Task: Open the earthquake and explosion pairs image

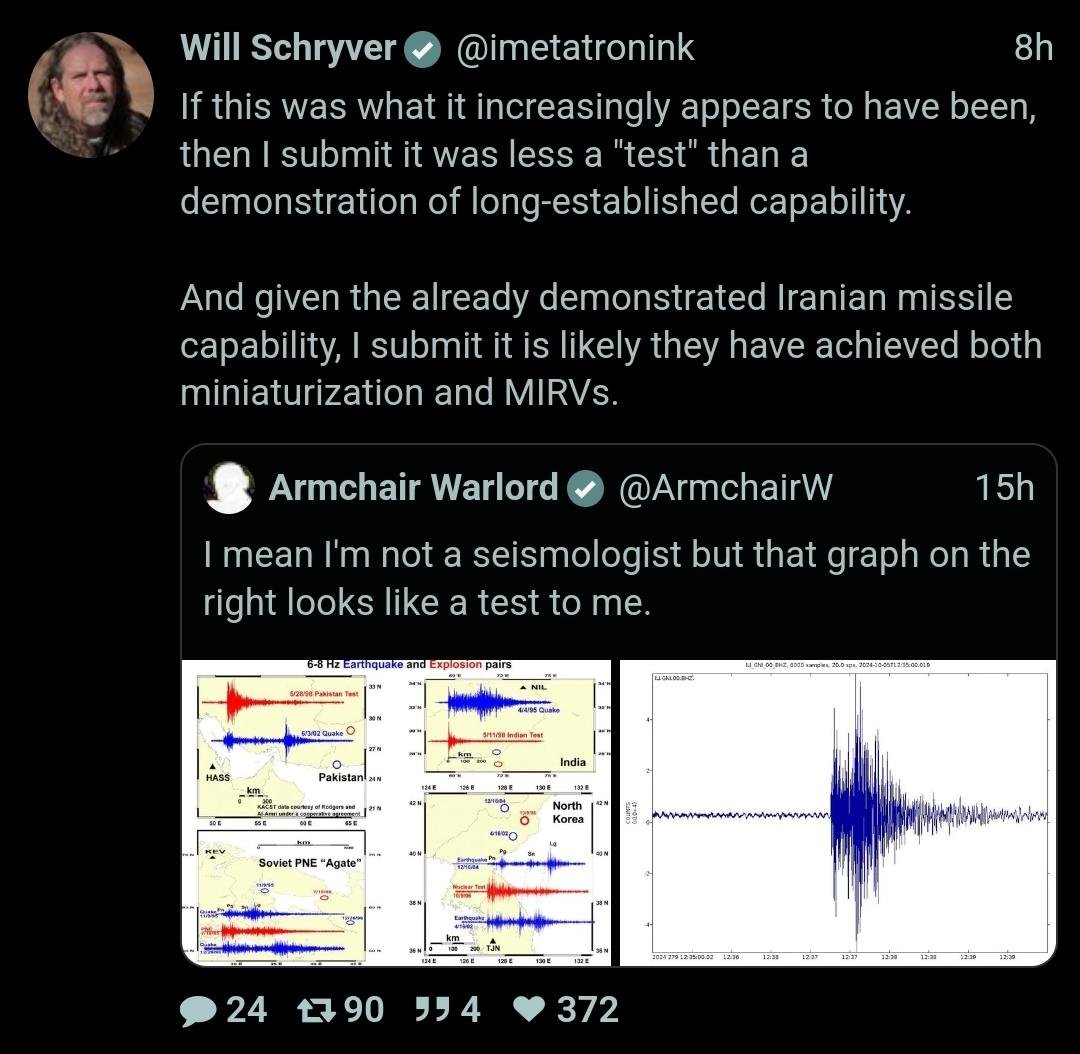Action: (397, 812)
